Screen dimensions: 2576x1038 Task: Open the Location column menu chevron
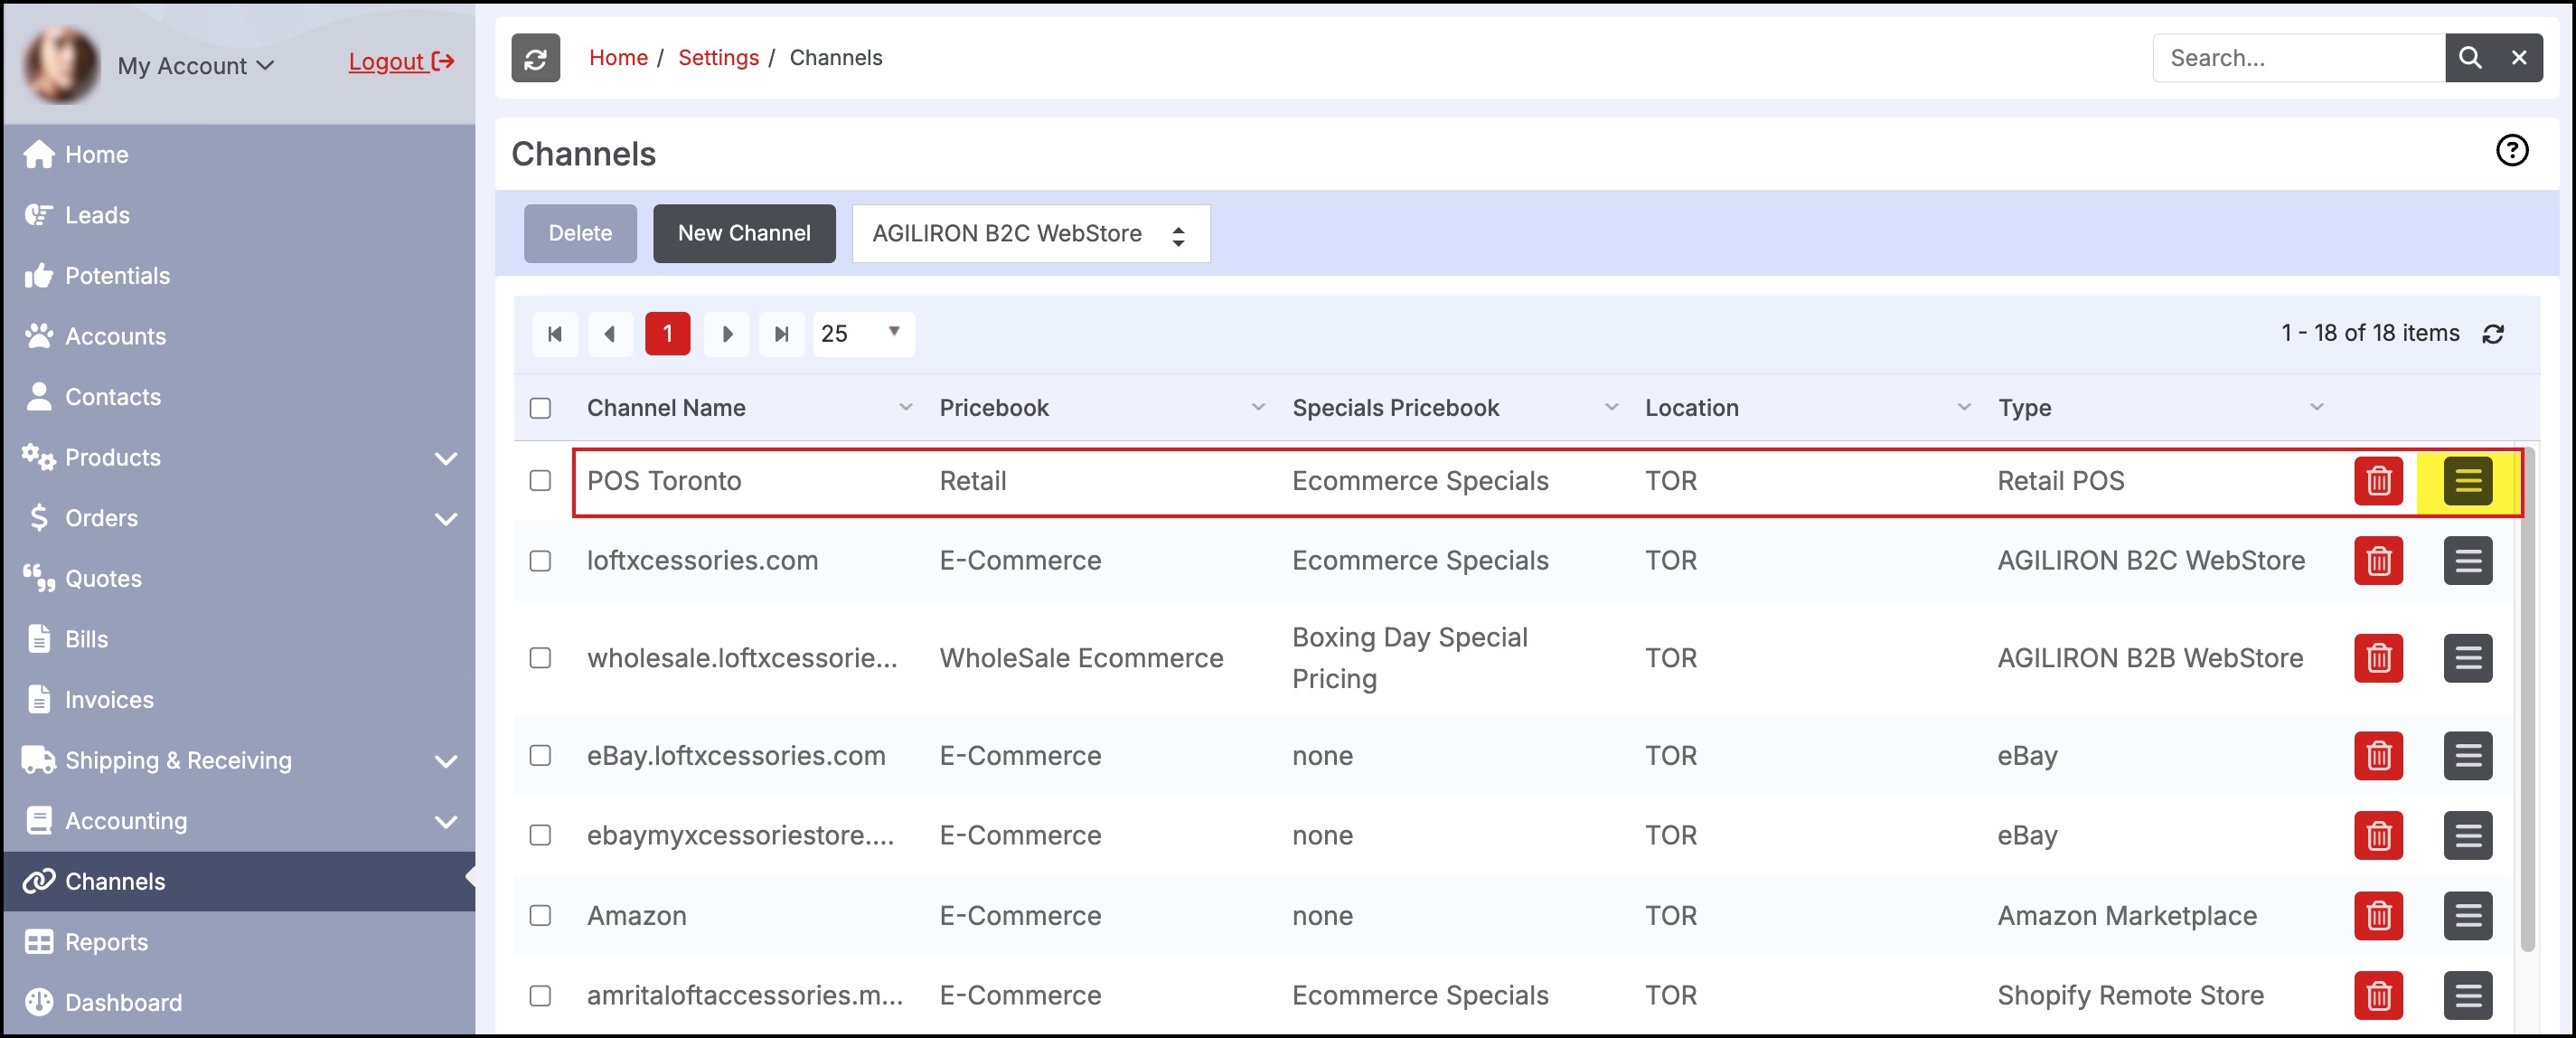coord(1964,408)
